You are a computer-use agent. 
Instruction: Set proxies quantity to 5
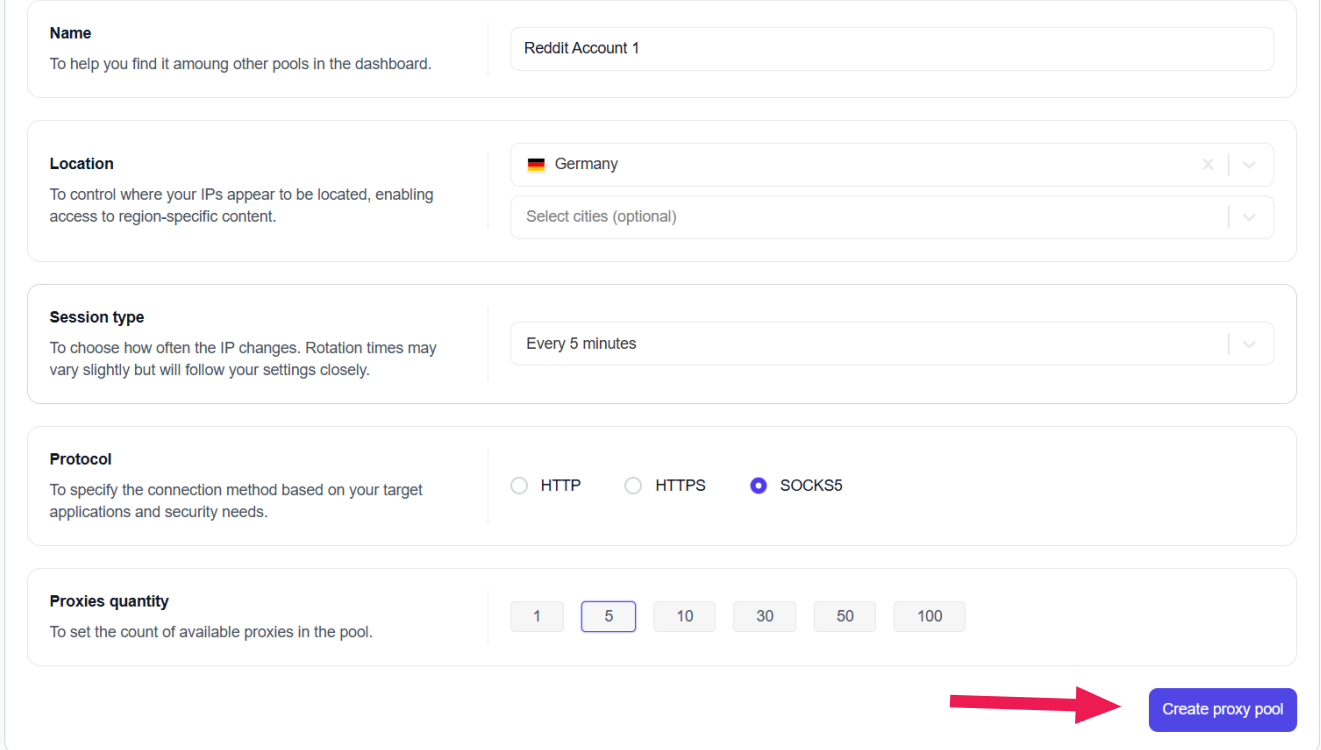point(608,616)
